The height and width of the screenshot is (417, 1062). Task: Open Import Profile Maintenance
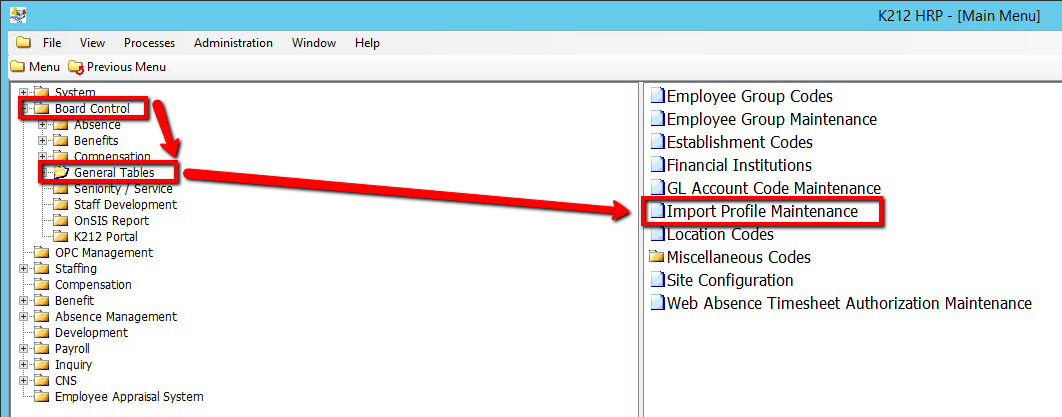click(762, 212)
